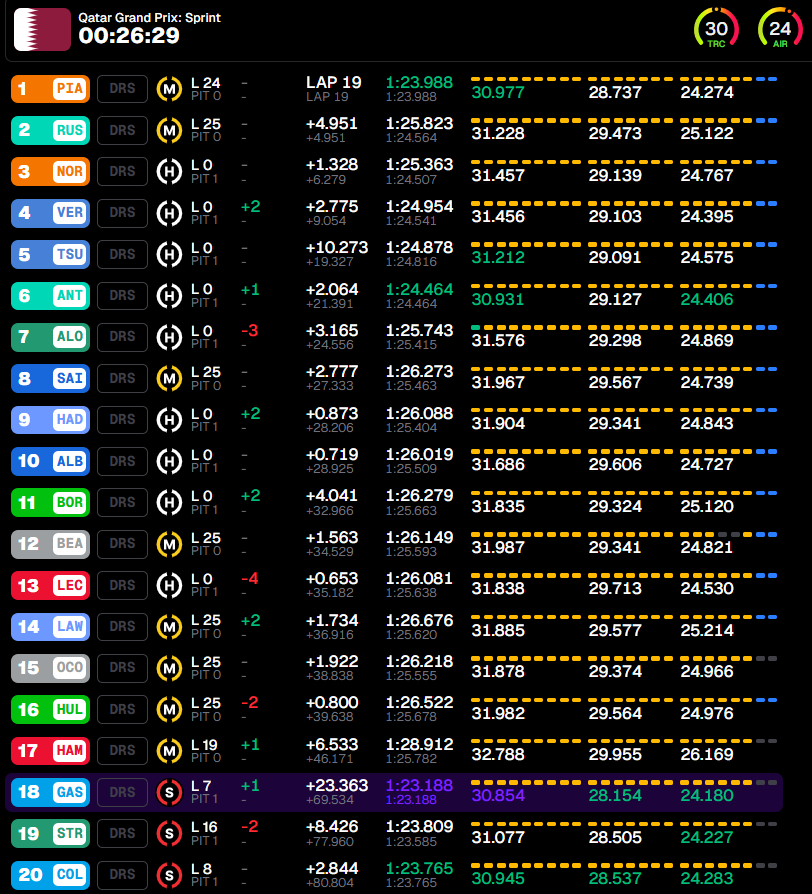Click the DRS indicator for NOR
Screen dimensions: 812x894
click(123, 172)
